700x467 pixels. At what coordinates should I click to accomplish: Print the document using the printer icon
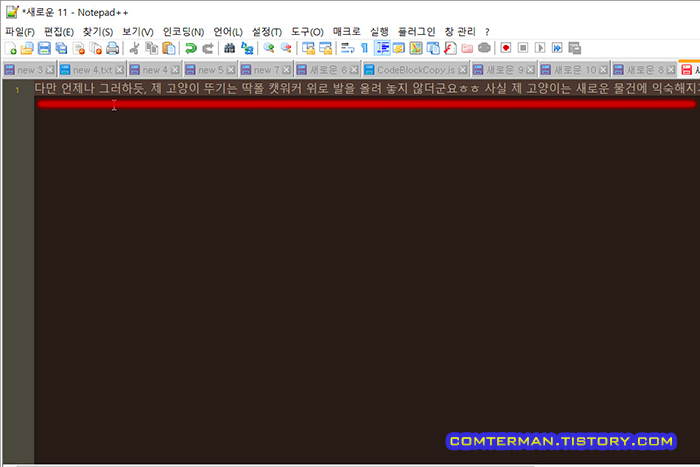coord(112,48)
